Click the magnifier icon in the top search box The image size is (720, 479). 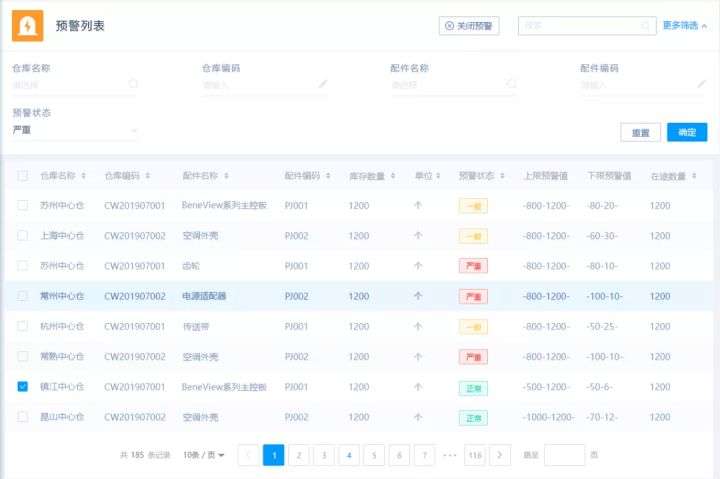(x=645, y=26)
